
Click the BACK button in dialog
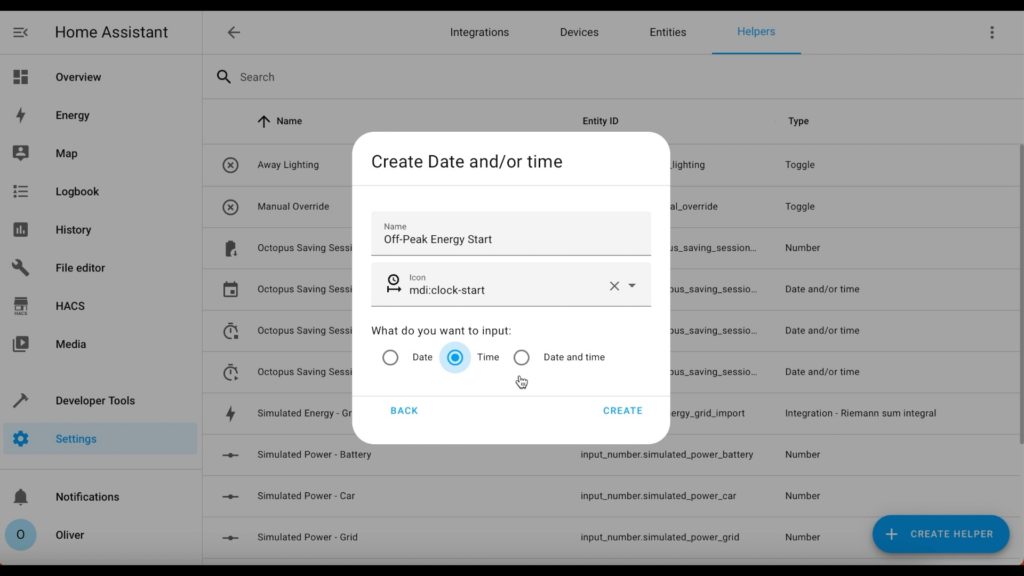click(404, 411)
